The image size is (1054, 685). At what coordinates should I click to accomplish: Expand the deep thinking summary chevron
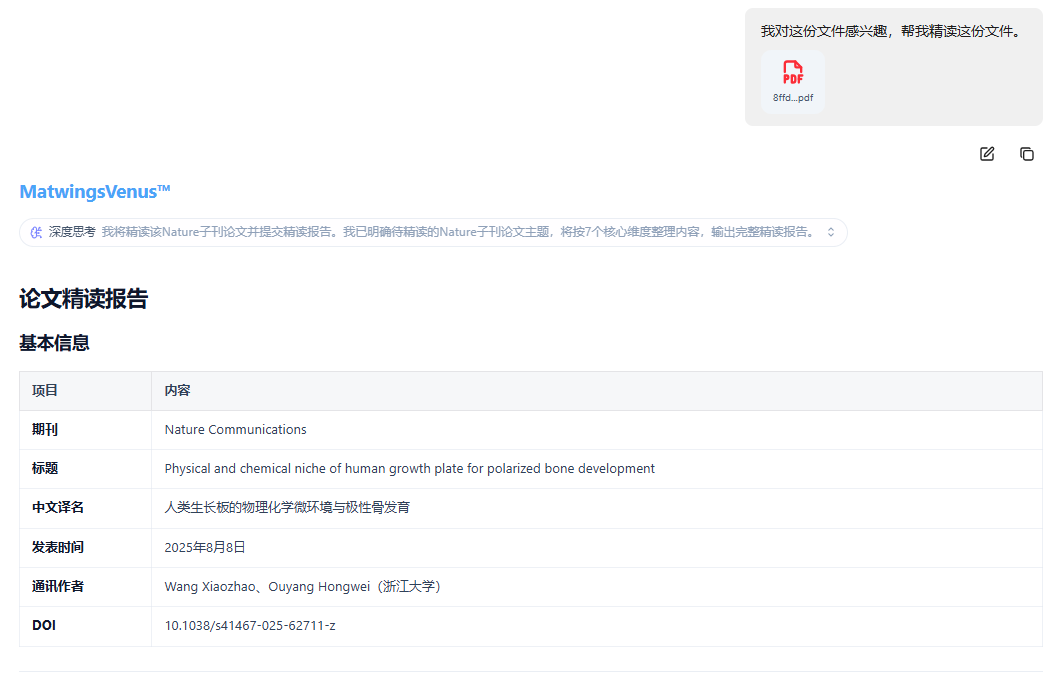(831, 232)
